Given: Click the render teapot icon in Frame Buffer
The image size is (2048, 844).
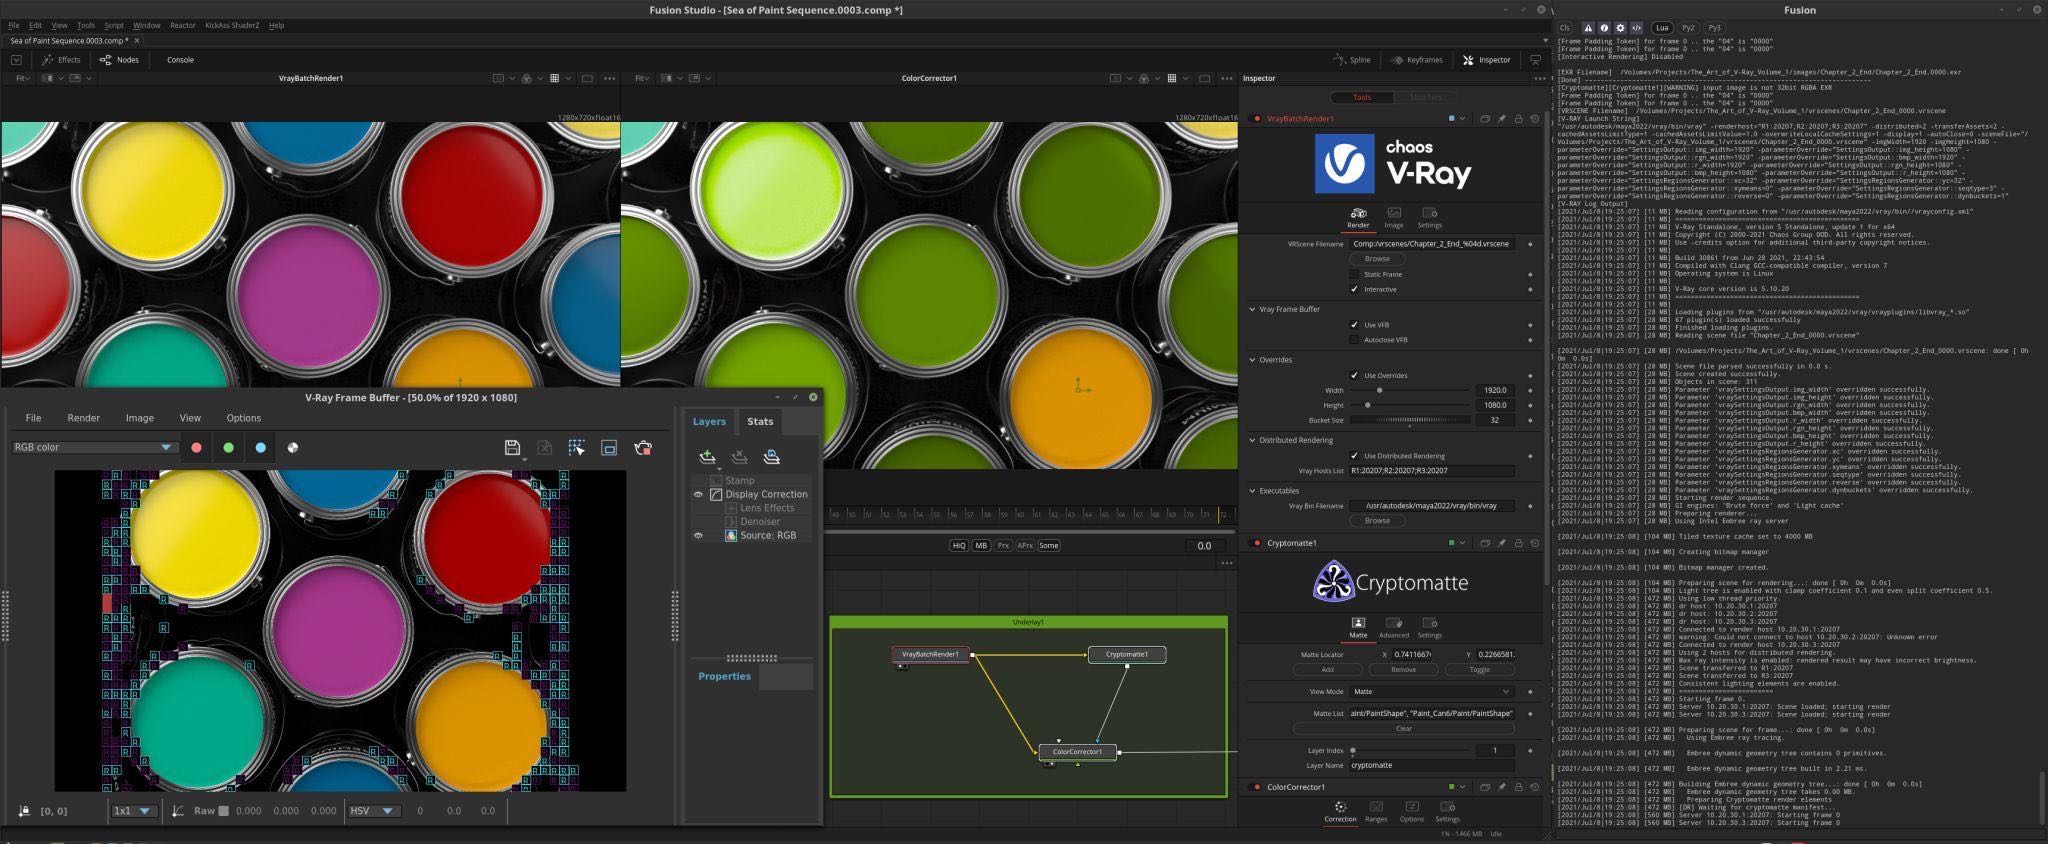Looking at the screenshot, I should 643,448.
